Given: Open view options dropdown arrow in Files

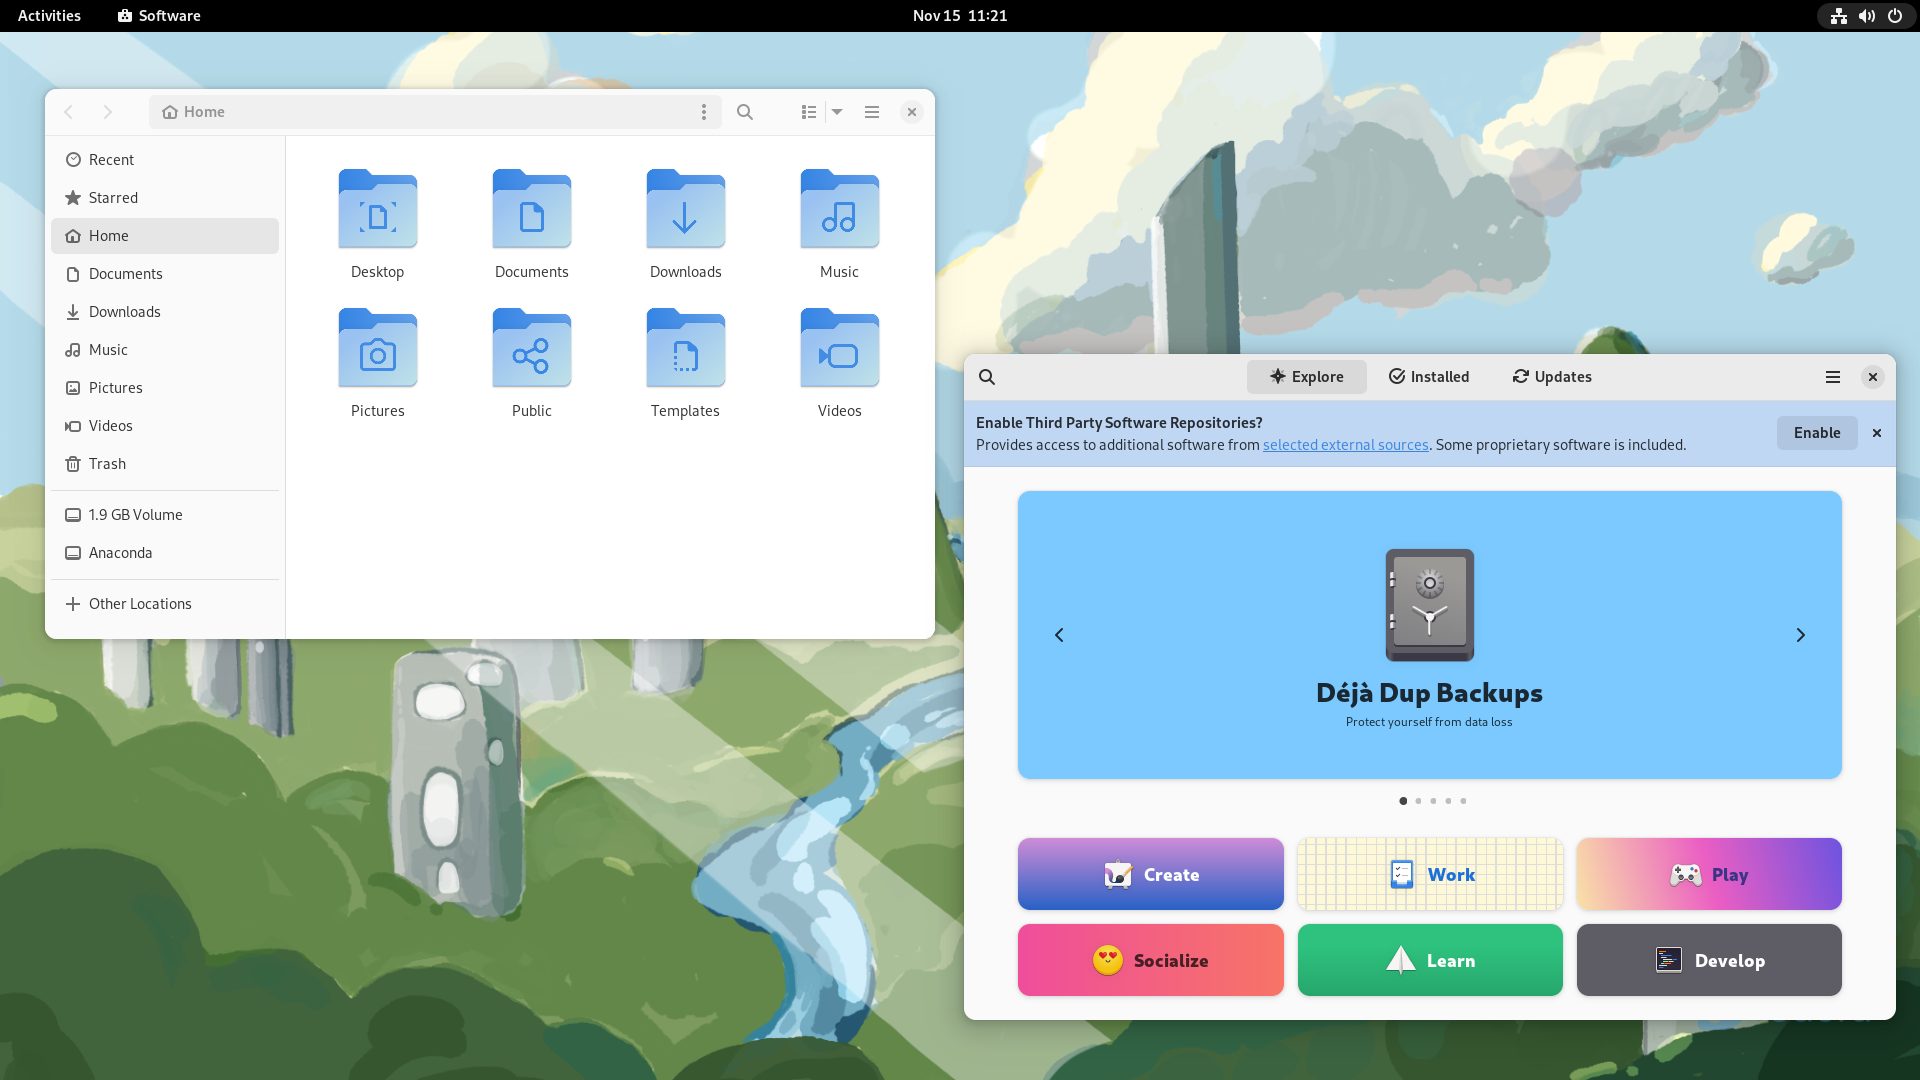Looking at the screenshot, I should coord(838,112).
